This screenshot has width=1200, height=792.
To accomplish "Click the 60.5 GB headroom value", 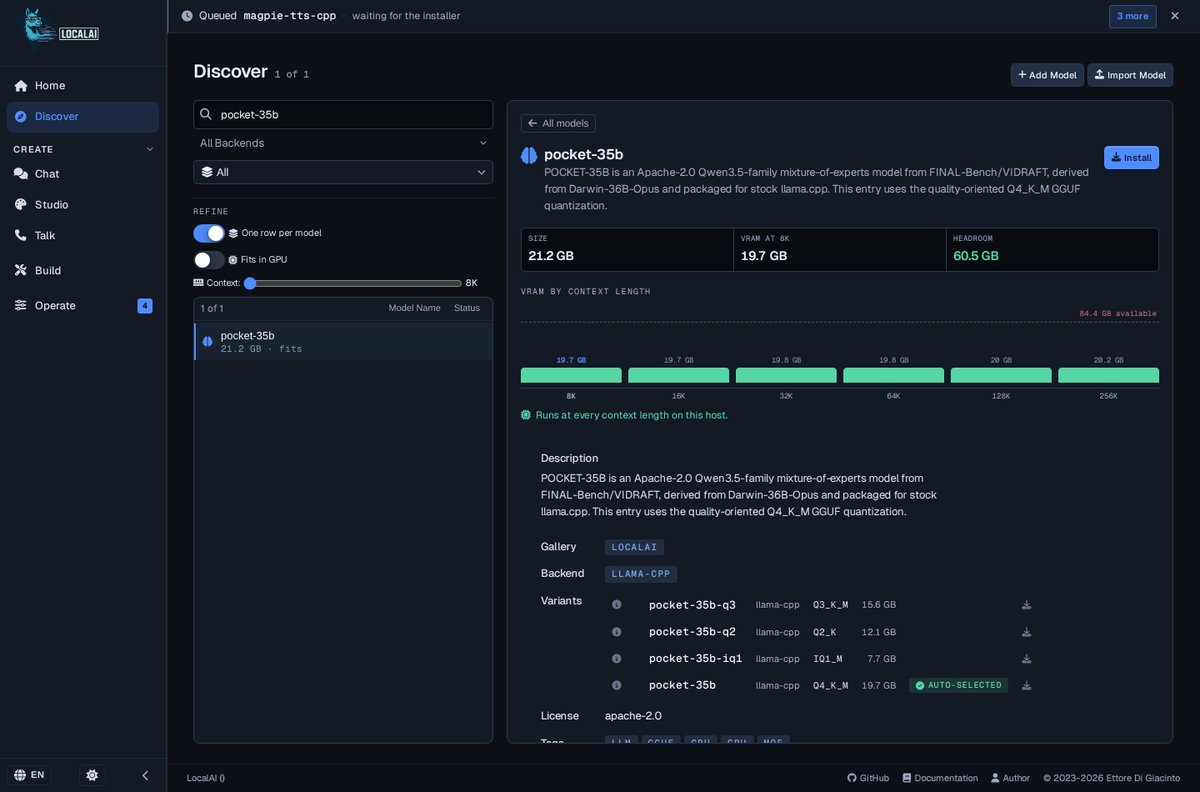I will pos(976,256).
